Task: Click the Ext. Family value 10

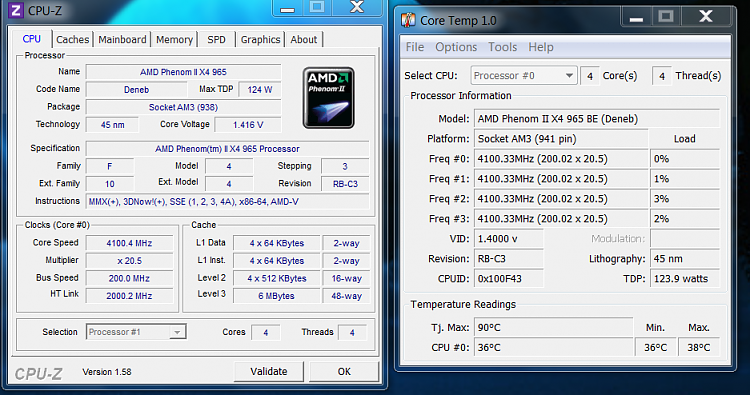Action: coord(110,184)
